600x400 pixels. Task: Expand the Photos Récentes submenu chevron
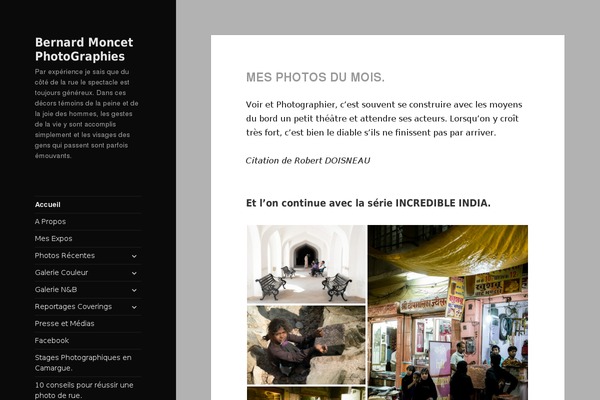point(134,256)
